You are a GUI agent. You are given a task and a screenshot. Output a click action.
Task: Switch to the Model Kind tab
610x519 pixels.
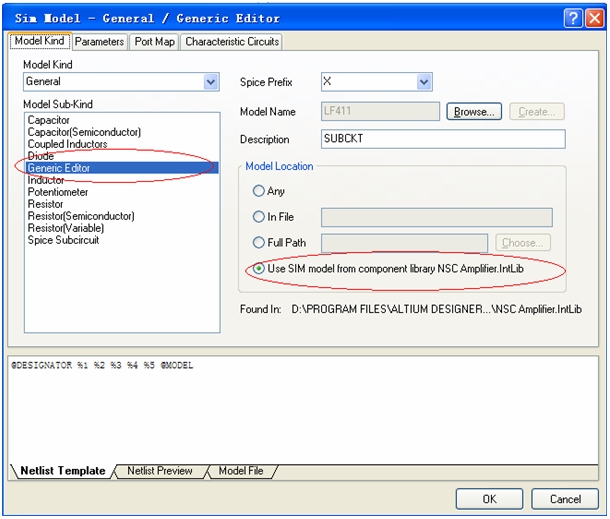tap(39, 41)
